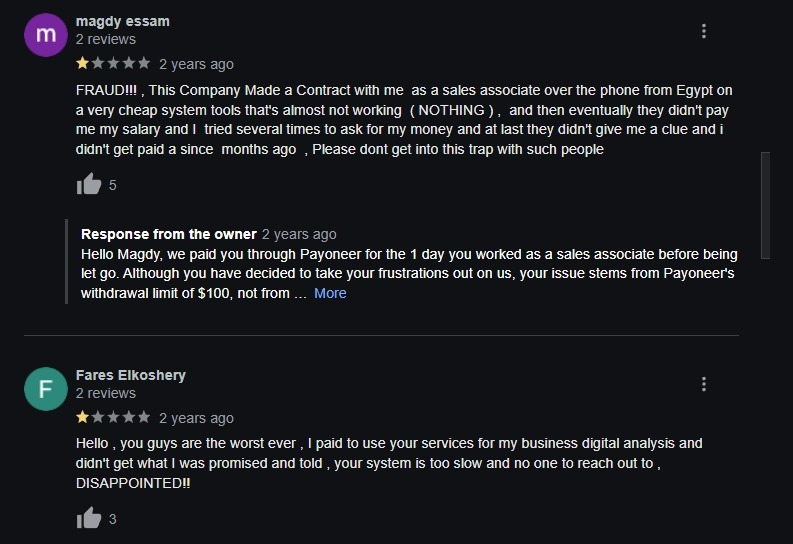Open three-dot menu on magdy essam's review
The image size is (793, 544).
(704, 31)
